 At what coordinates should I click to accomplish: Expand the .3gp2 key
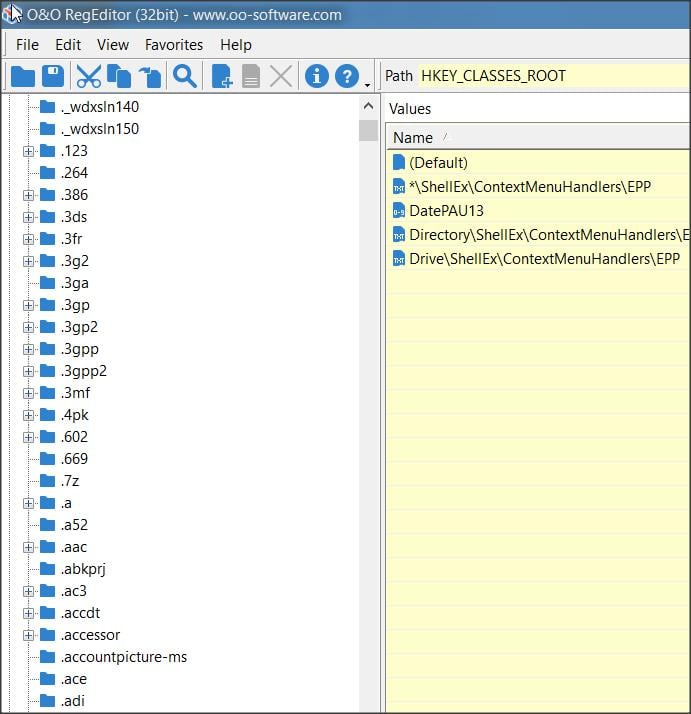28,327
